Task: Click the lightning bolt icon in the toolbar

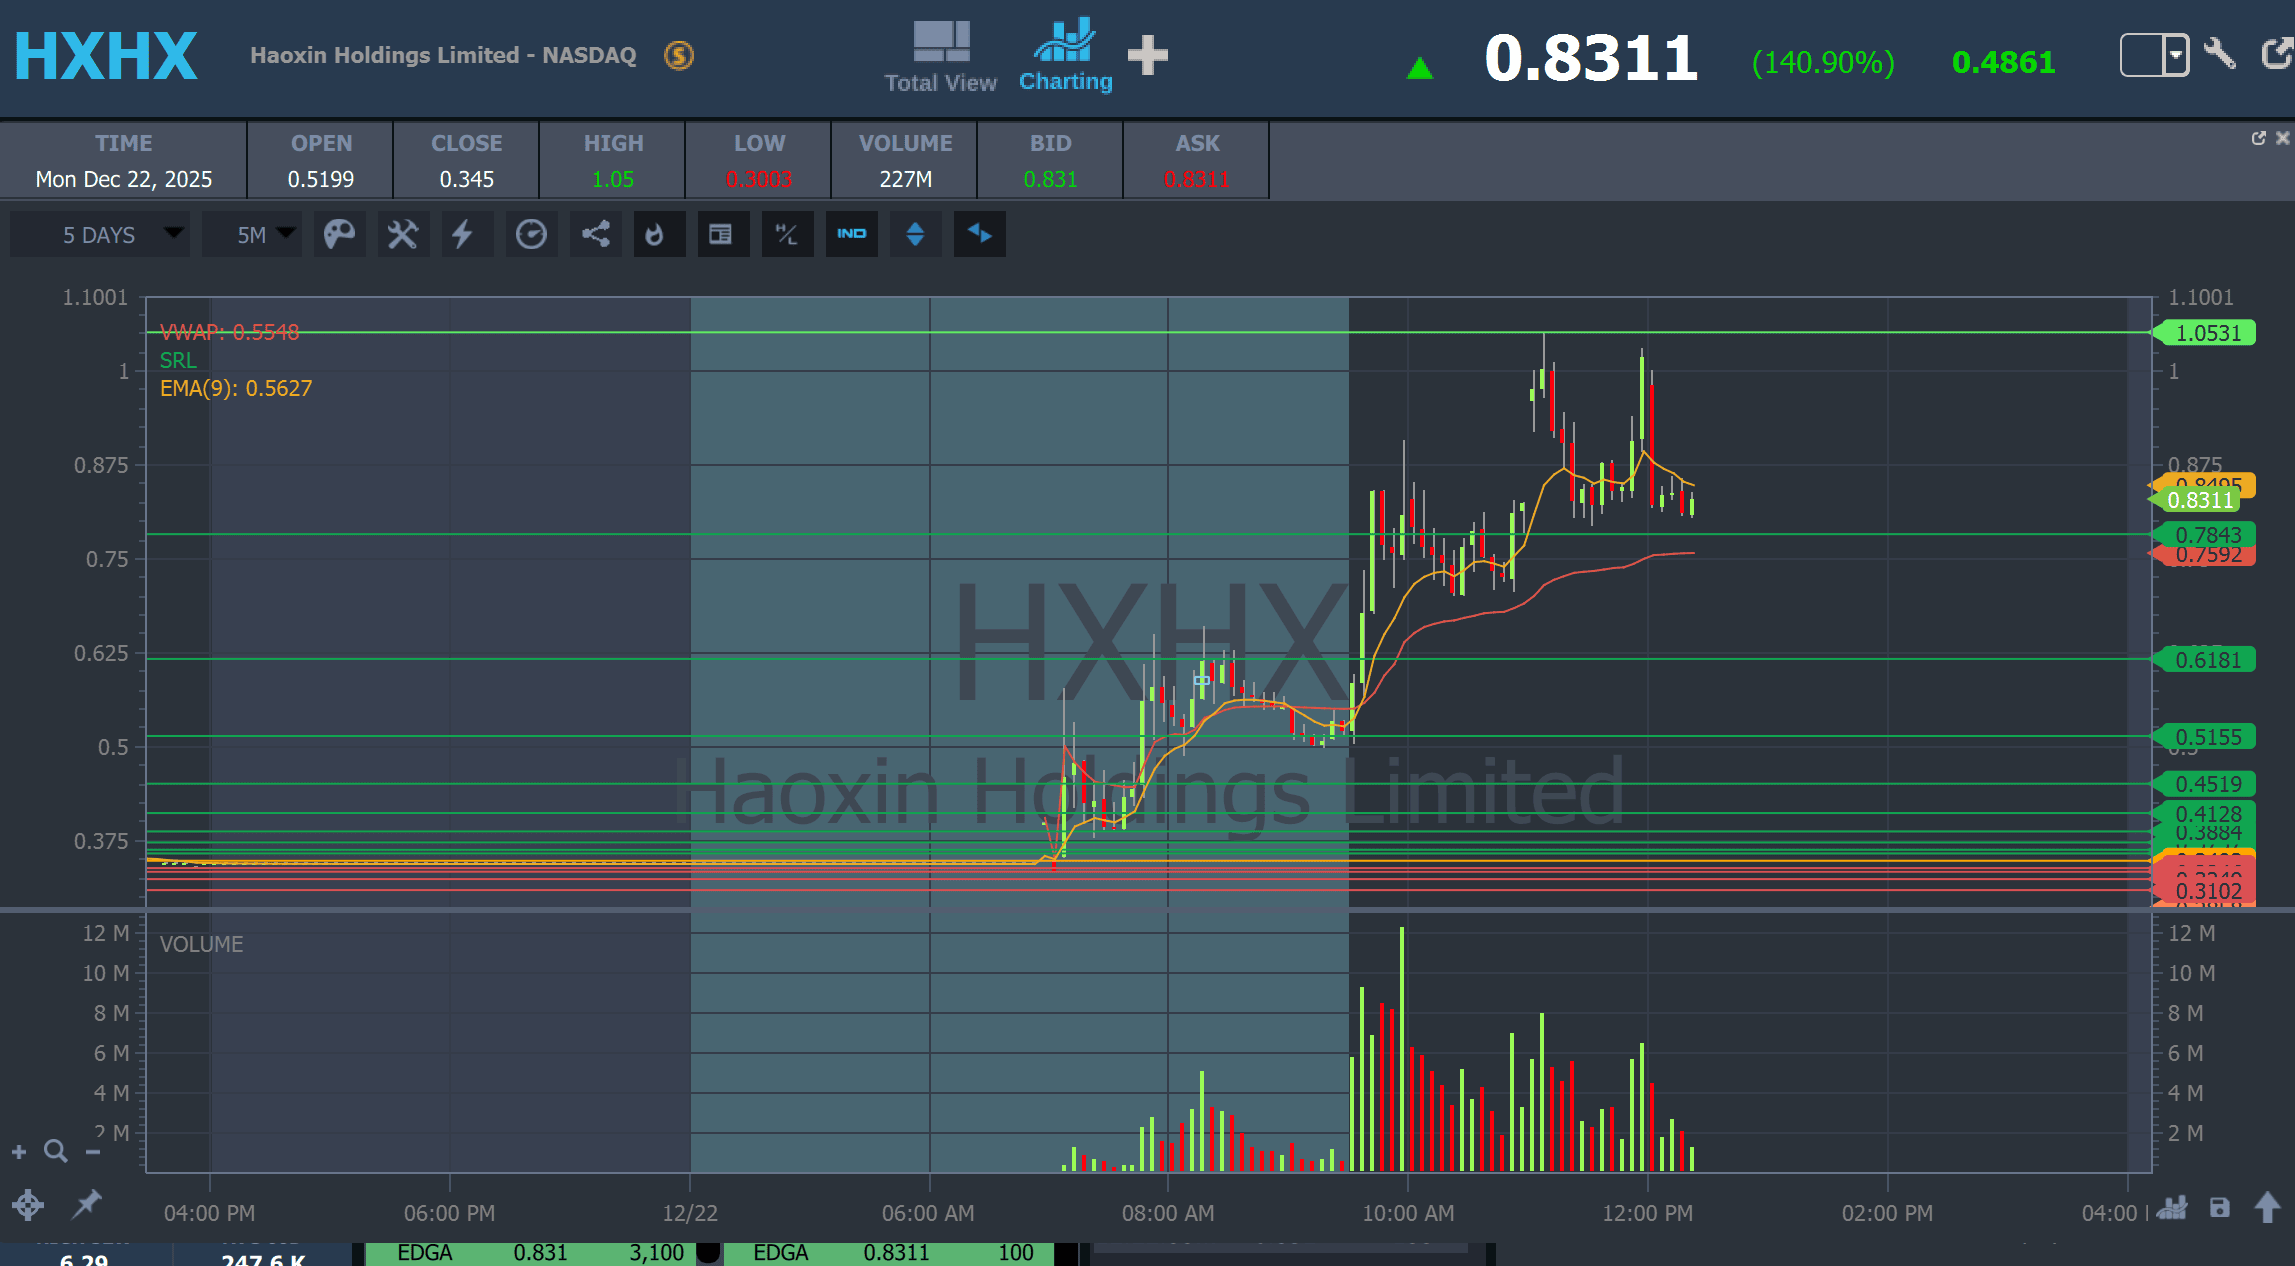Action: point(462,234)
